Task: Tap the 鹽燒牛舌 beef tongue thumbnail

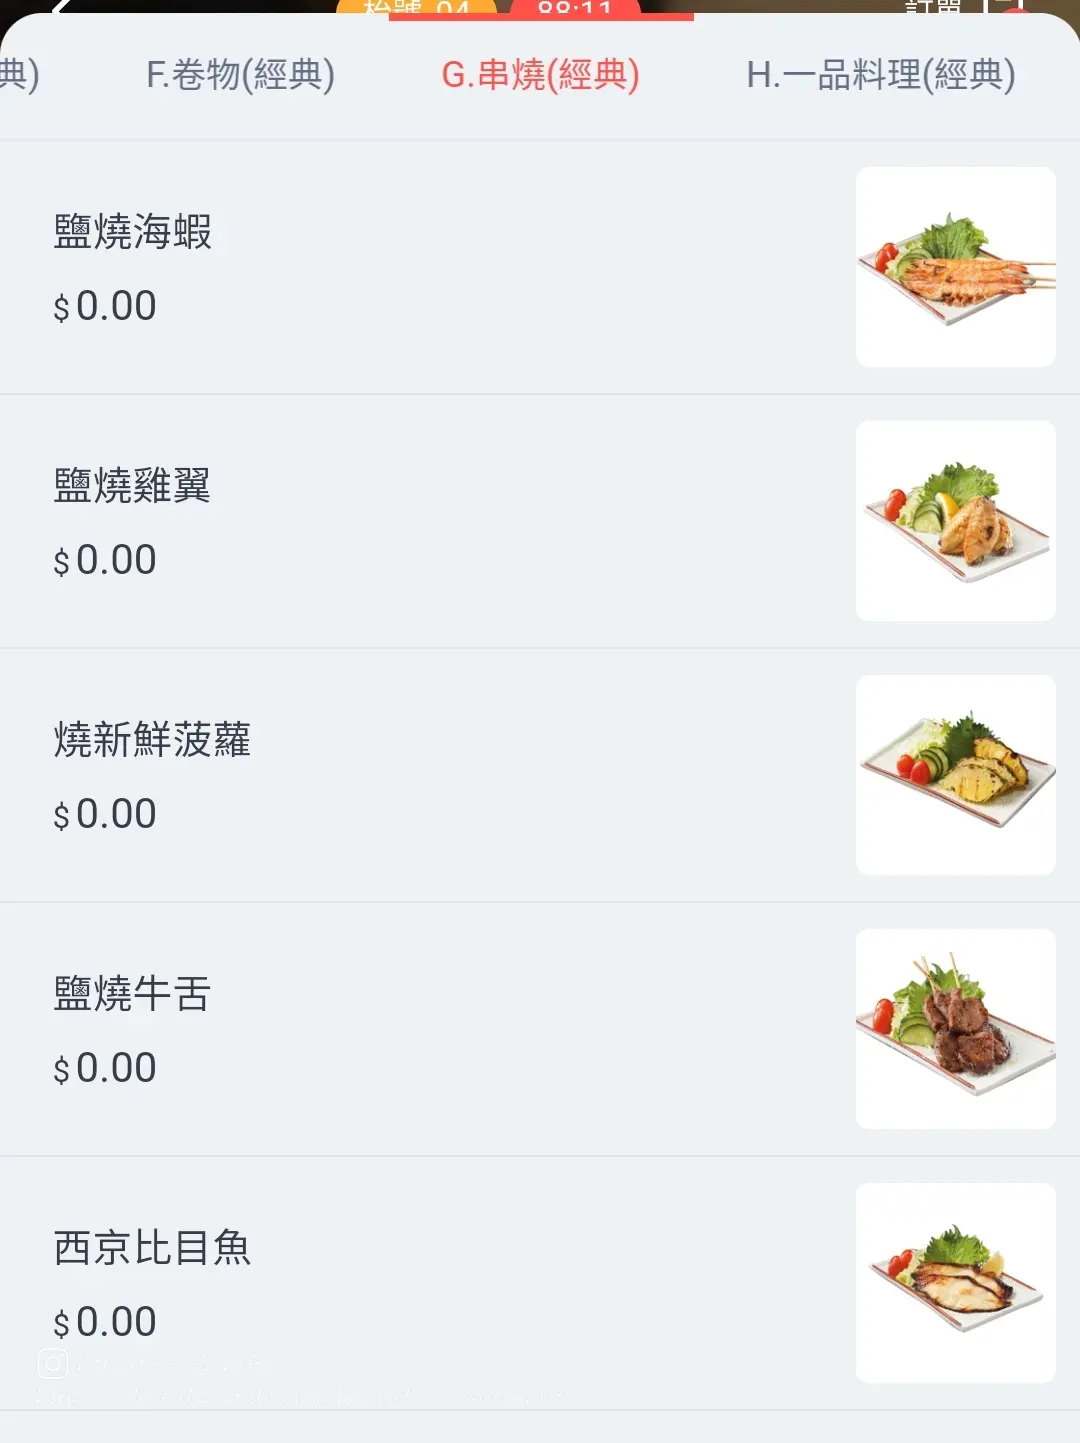Action: click(x=956, y=1029)
